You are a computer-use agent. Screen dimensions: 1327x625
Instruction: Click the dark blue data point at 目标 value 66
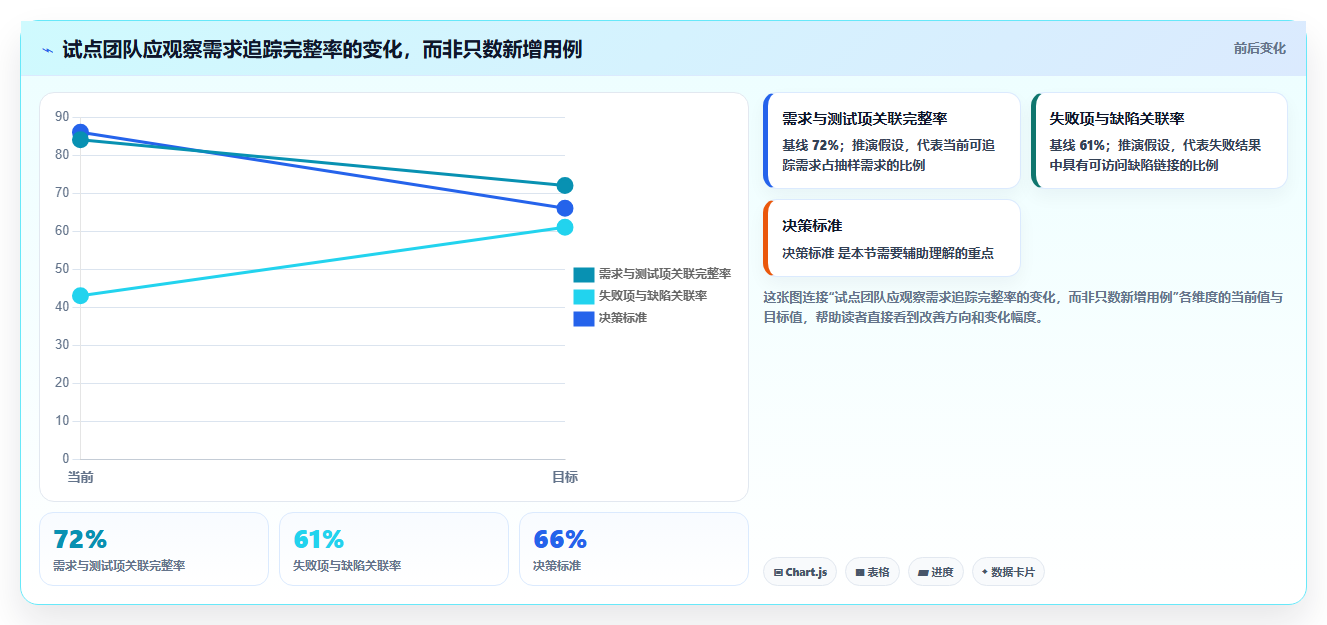tap(565, 208)
